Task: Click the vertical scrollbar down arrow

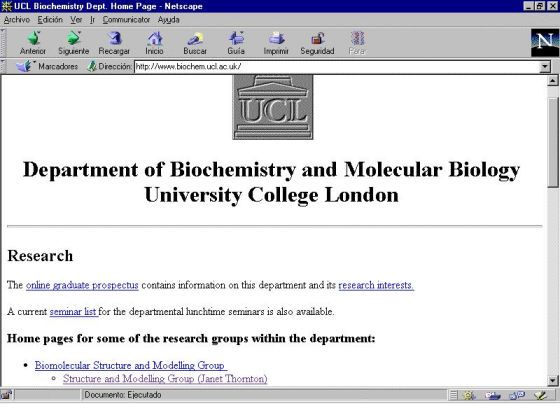Action: tap(552, 381)
